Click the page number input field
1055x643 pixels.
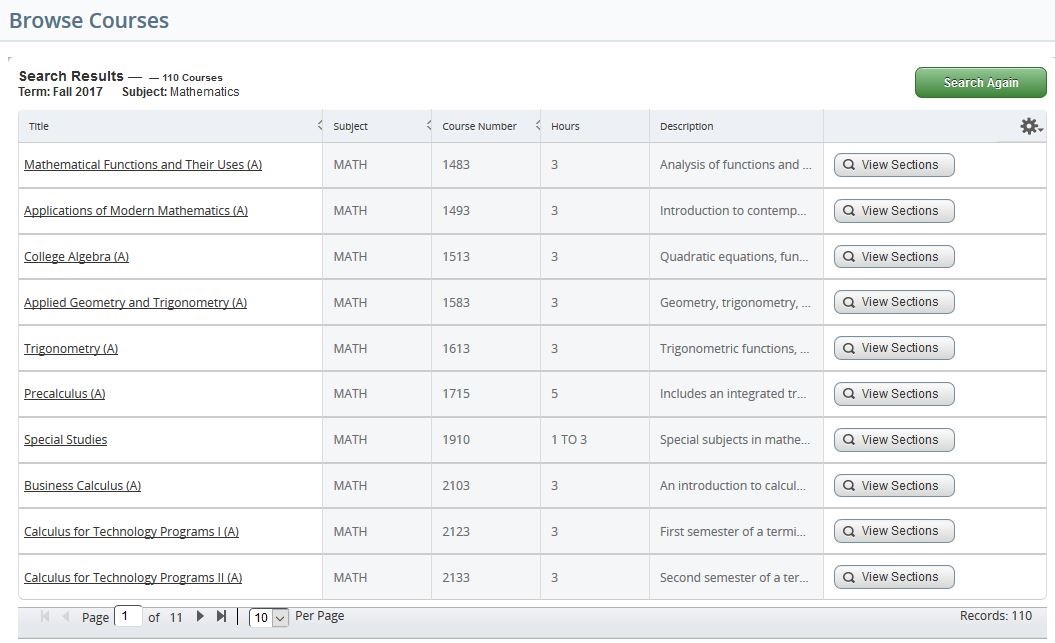(127, 616)
